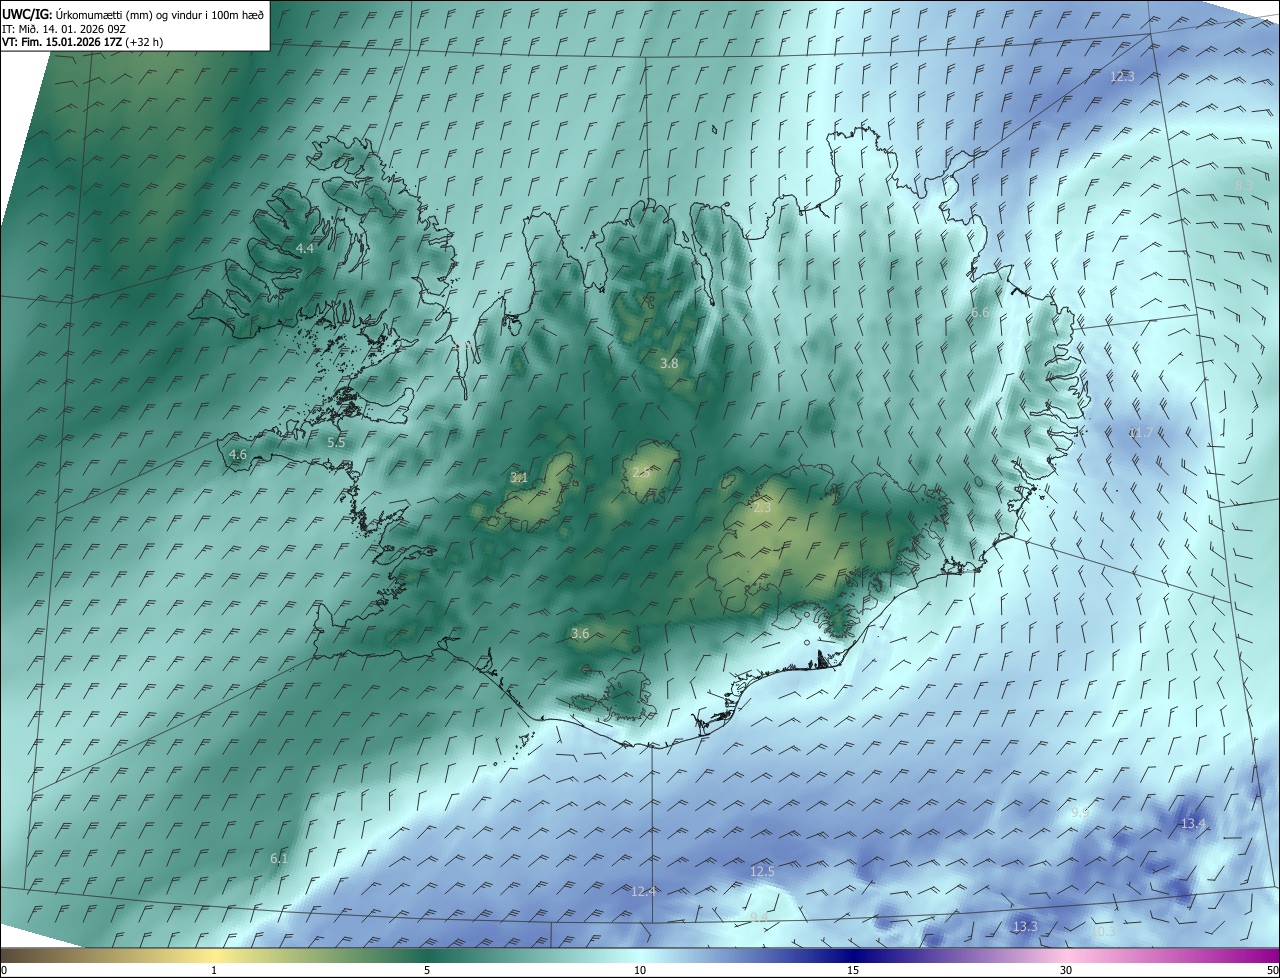Viewport: 1280px width, 978px height.
Task: Select the 3.6 value label in the south
Action: tap(580, 634)
